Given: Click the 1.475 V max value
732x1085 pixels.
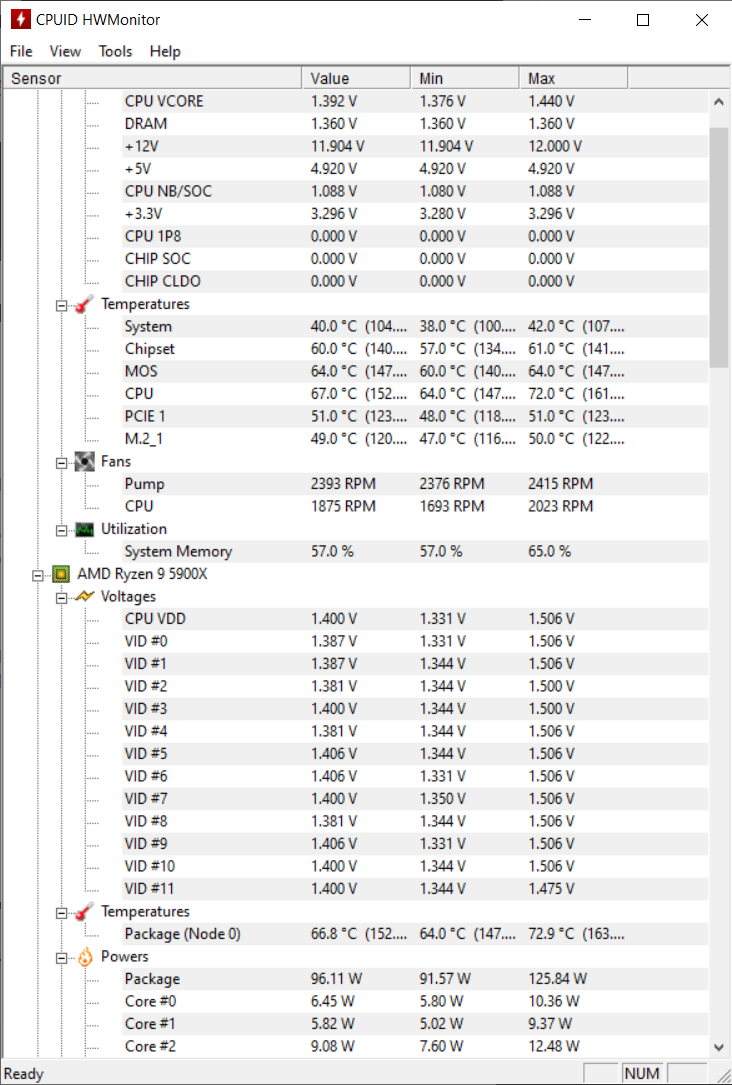Looking at the screenshot, I should [x=551, y=888].
